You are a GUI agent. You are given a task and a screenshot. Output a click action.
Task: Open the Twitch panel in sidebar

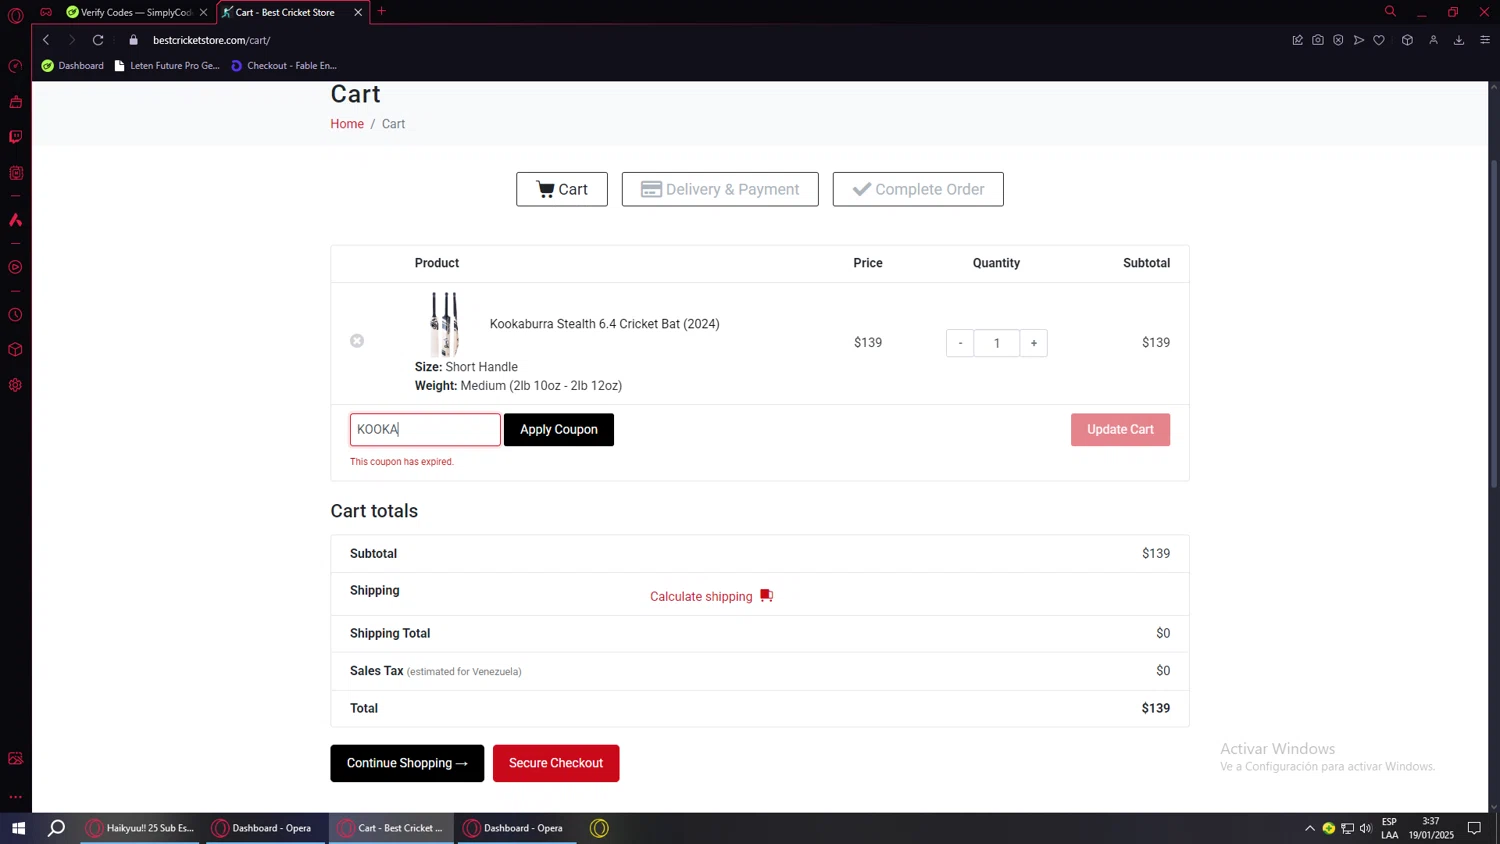click(x=15, y=137)
